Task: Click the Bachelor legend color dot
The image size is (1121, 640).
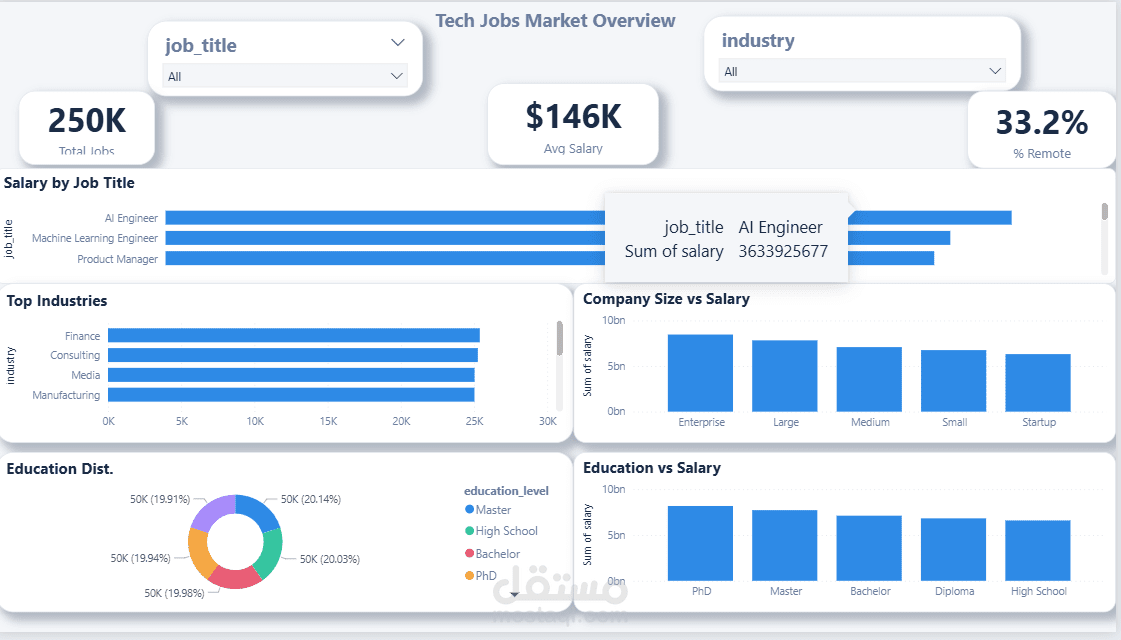Action: (470, 553)
